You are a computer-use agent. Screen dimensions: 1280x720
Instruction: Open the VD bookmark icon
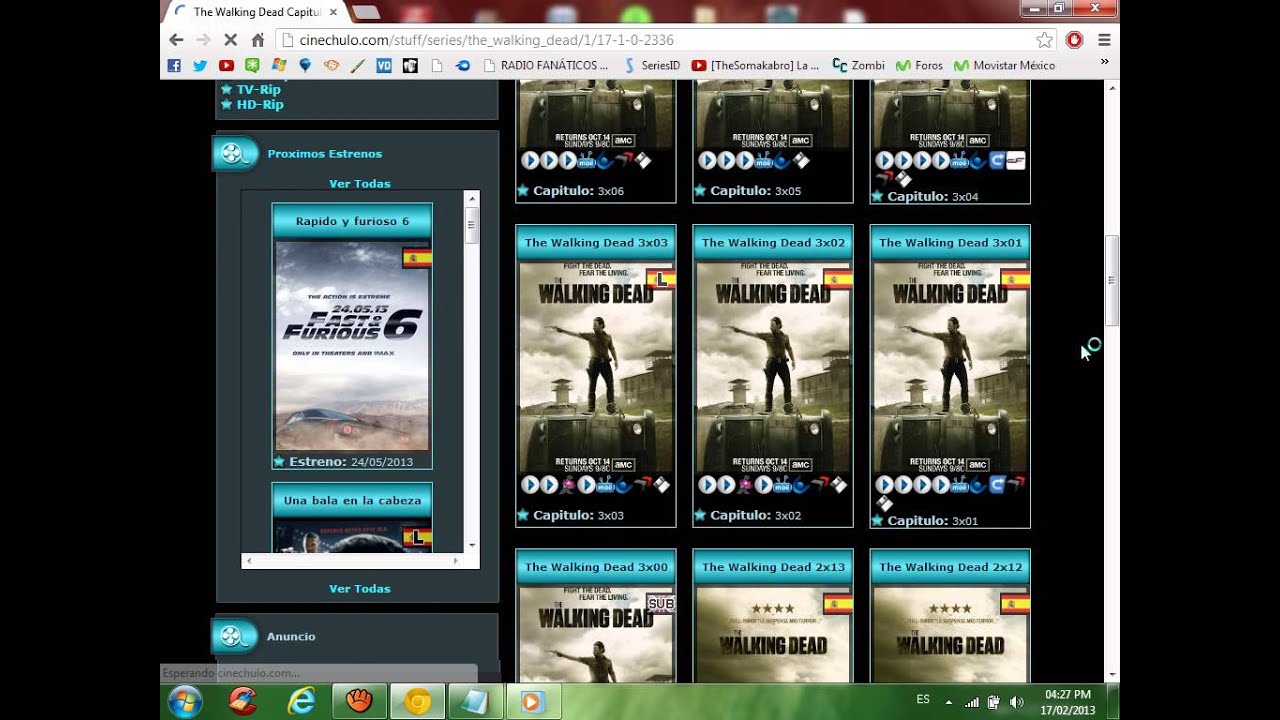click(383, 65)
